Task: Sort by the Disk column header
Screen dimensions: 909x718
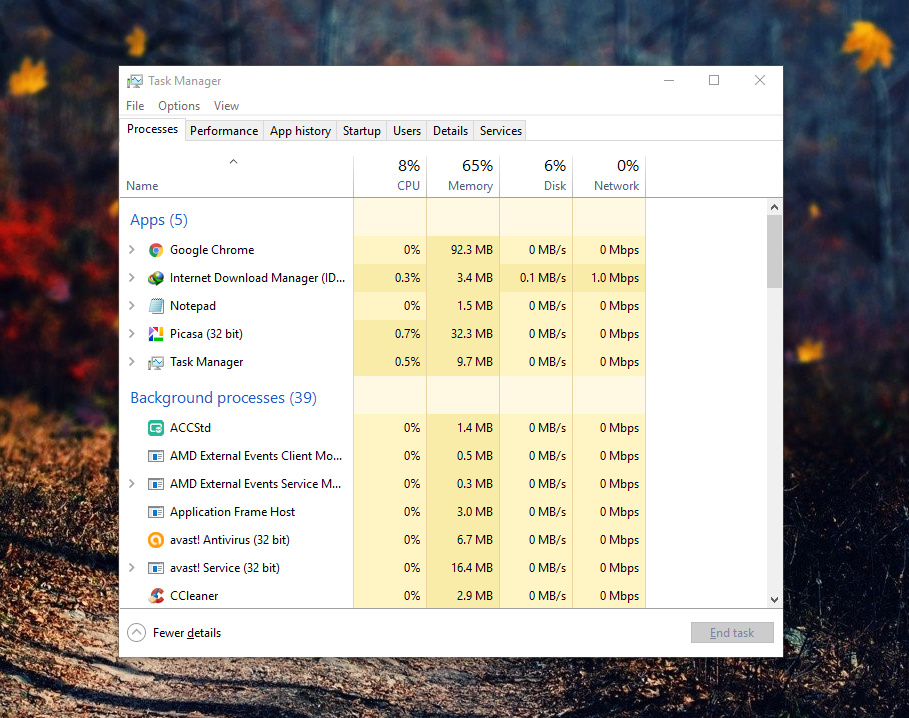Action: pos(536,177)
